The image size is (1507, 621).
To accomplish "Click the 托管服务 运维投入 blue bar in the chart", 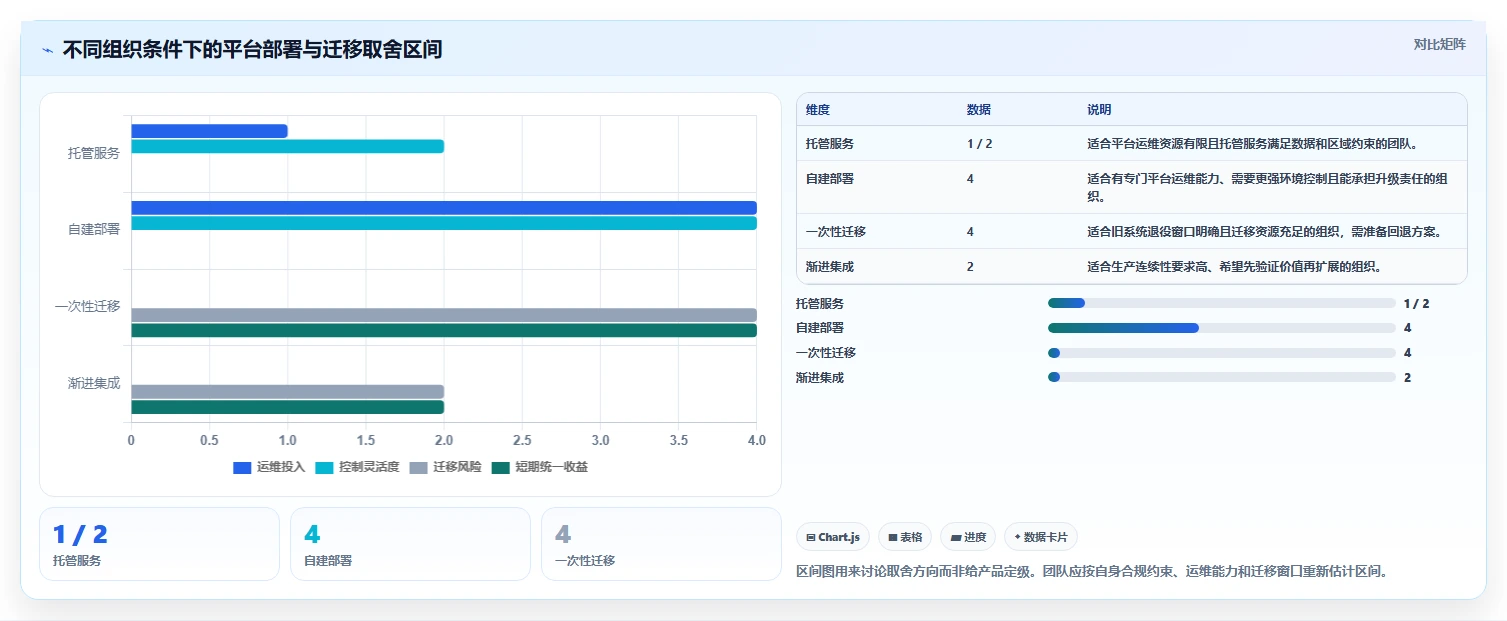I will (209, 131).
